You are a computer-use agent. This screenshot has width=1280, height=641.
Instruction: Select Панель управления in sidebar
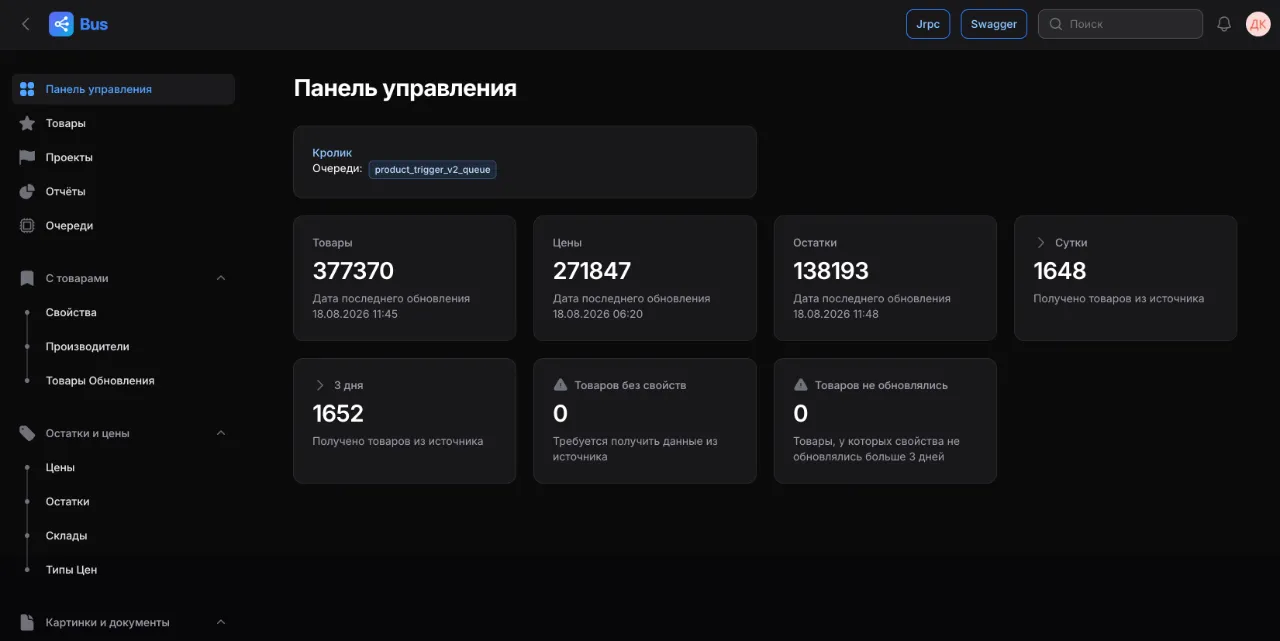click(x=124, y=89)
